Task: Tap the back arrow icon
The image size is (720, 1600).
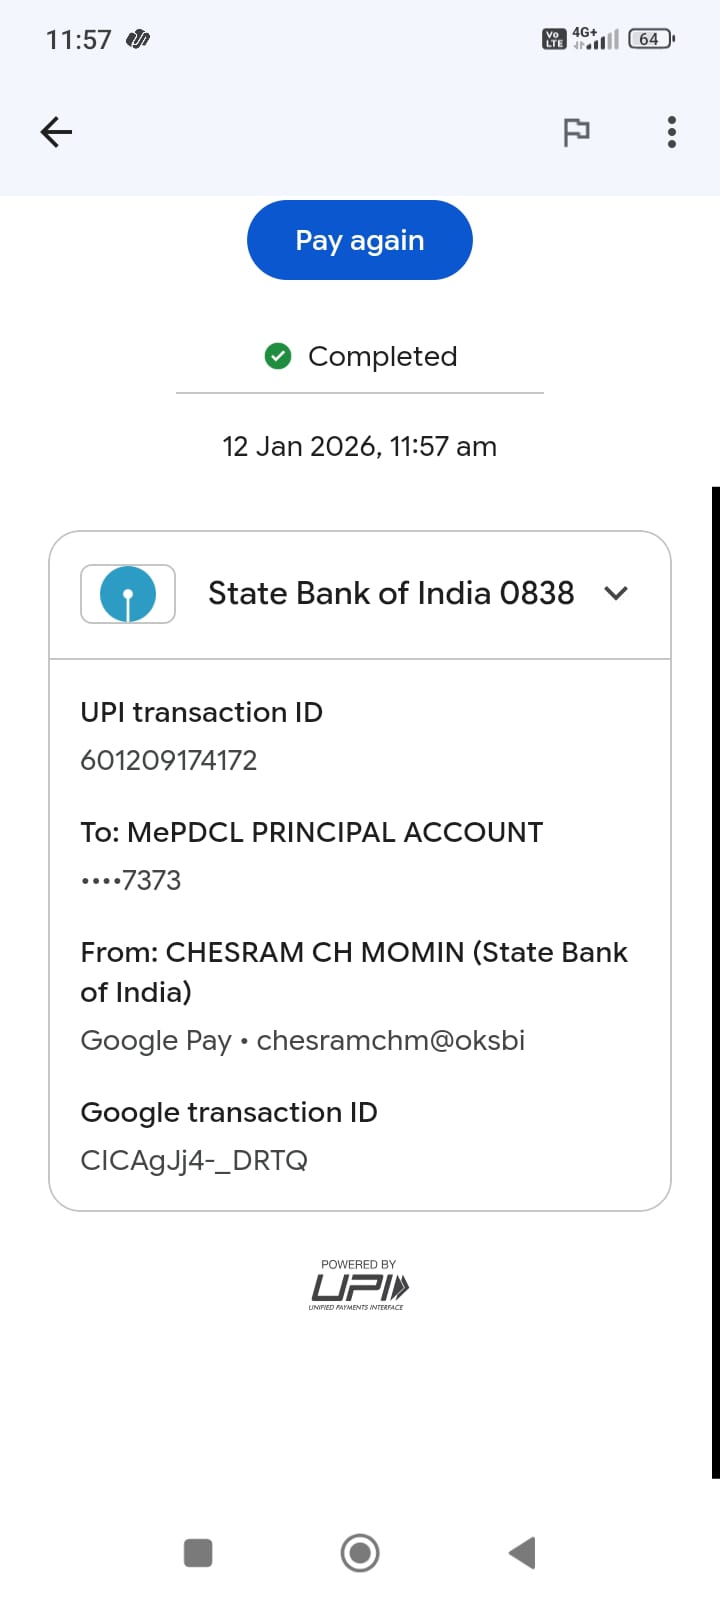Action: [x=56, y=132]
